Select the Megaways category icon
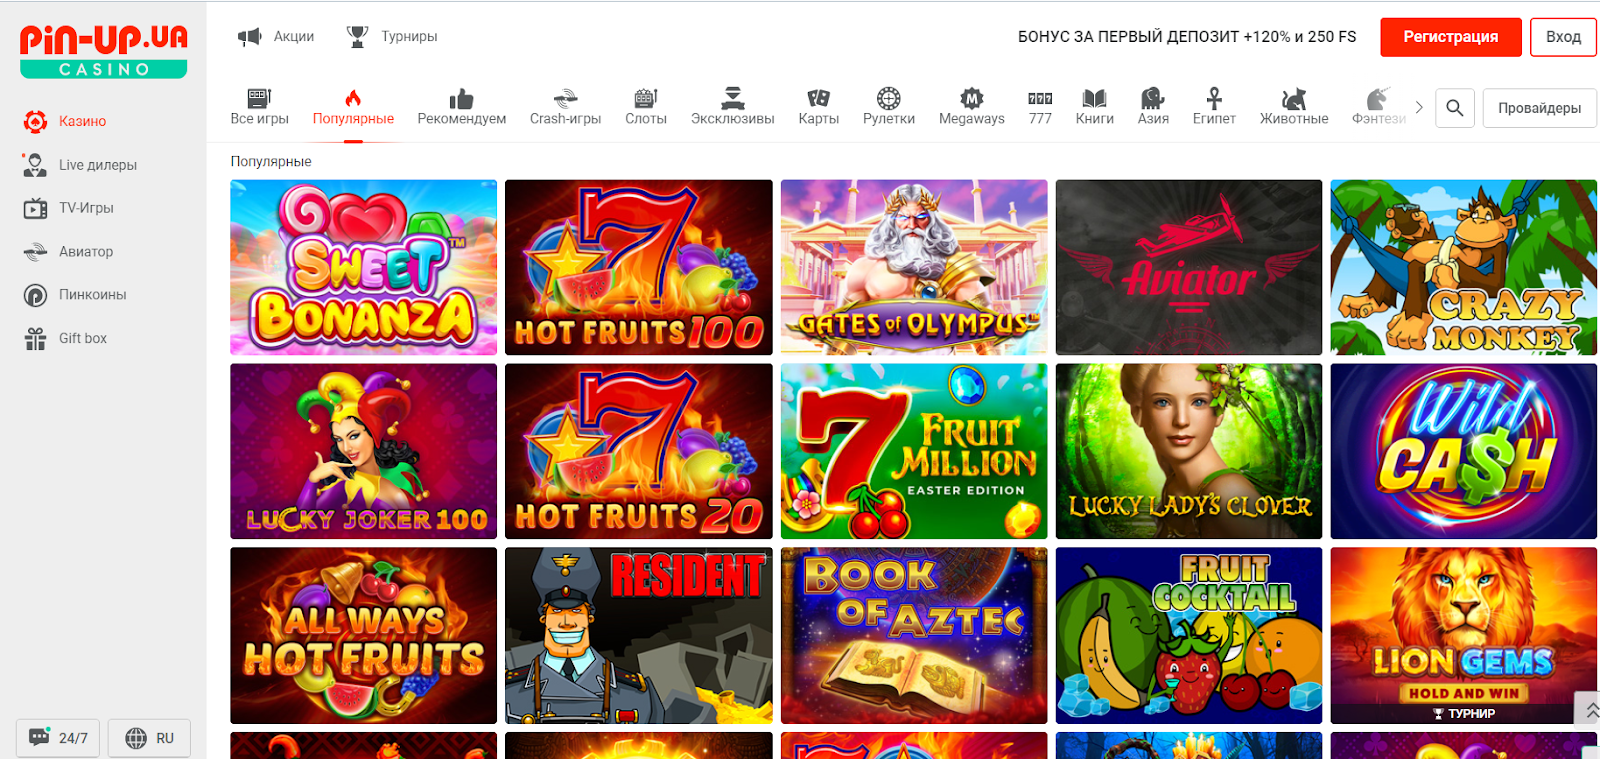This screenshot has height=759, width=1600. click(x=971, y=98)
